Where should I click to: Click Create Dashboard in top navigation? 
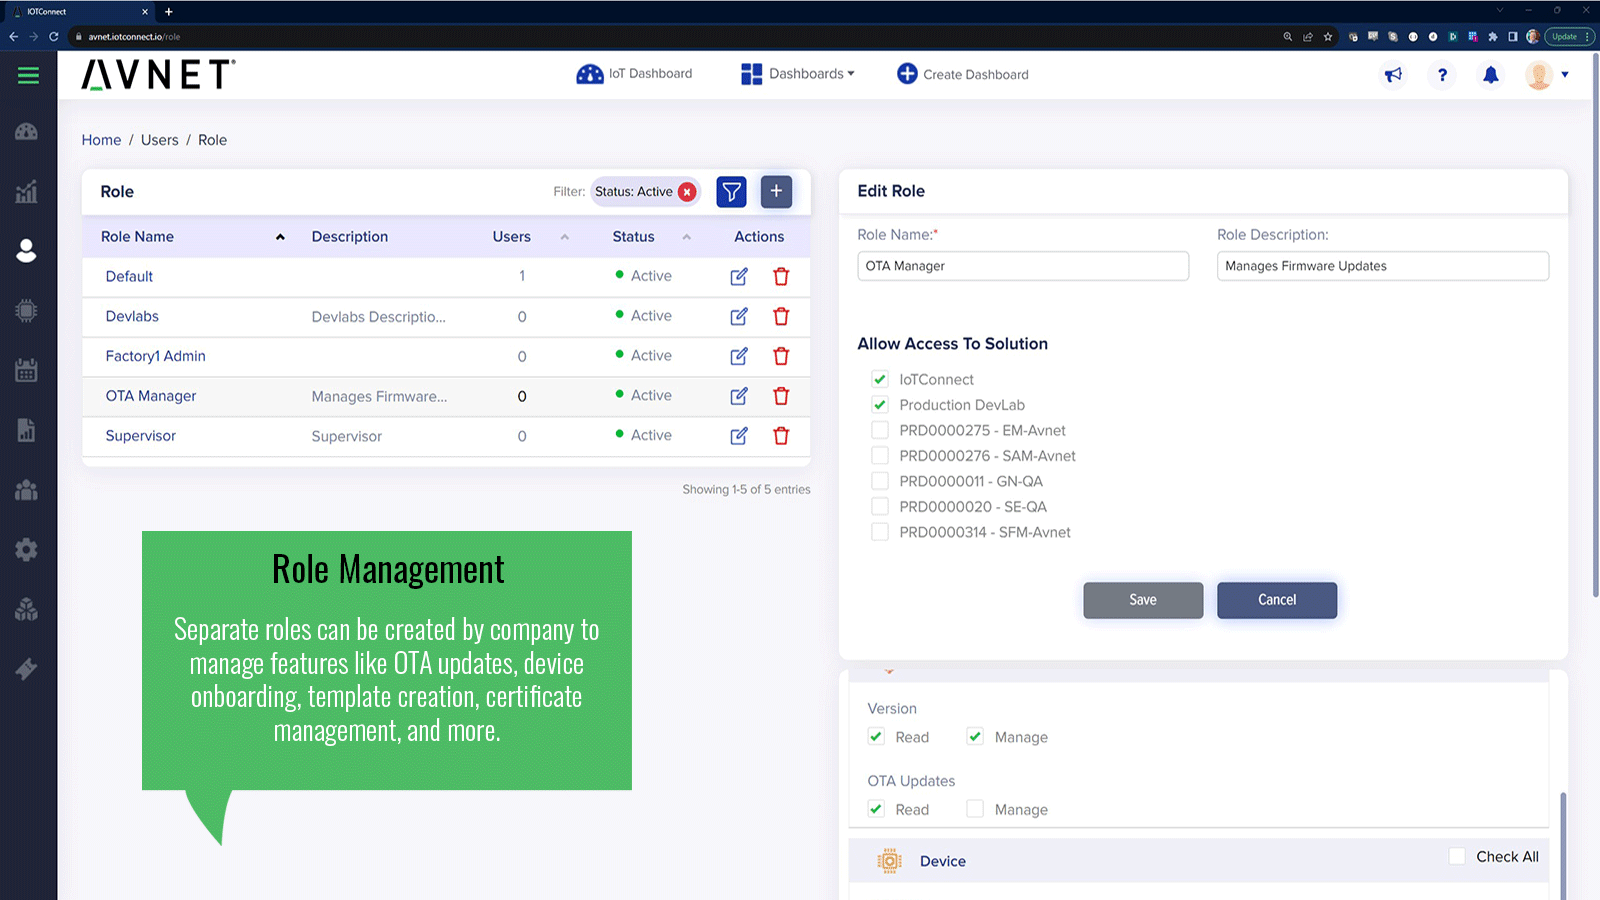(x=962, y=74)
